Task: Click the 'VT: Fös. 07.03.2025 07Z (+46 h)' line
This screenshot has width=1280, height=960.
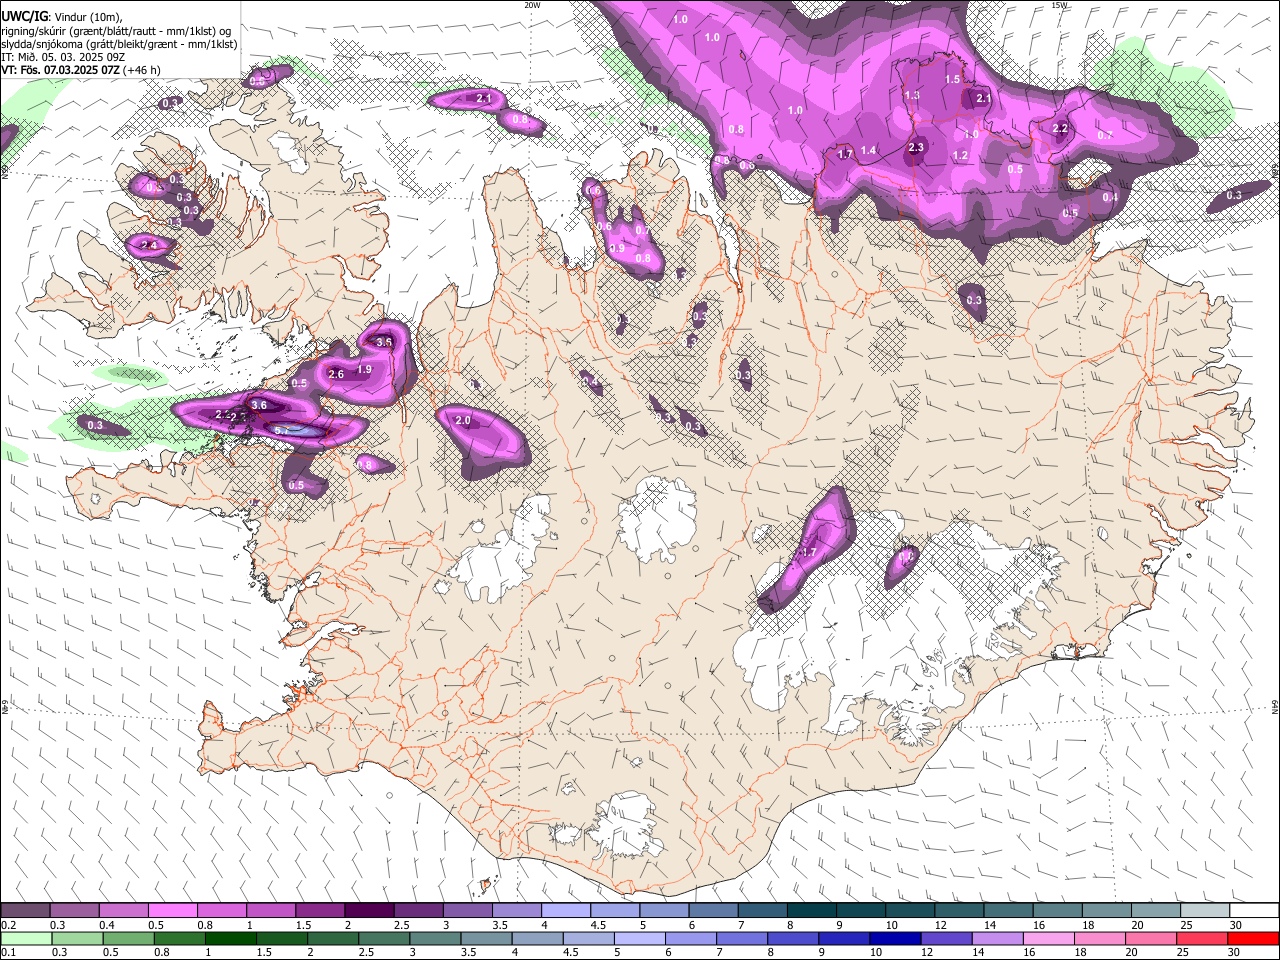Action: [x=81, y=70]
